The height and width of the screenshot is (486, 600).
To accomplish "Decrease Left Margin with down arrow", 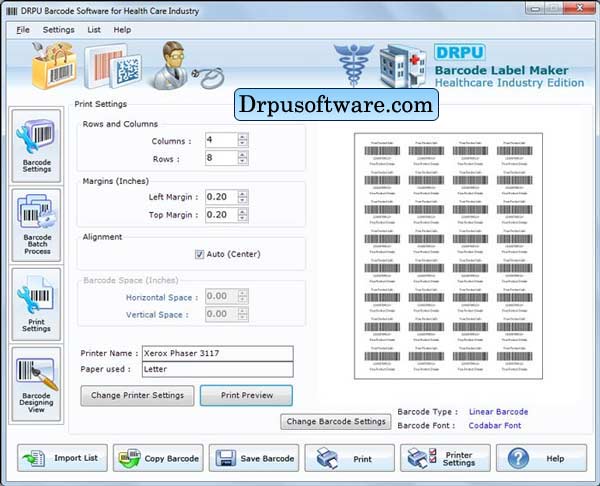I will click(x=243, y=201).
